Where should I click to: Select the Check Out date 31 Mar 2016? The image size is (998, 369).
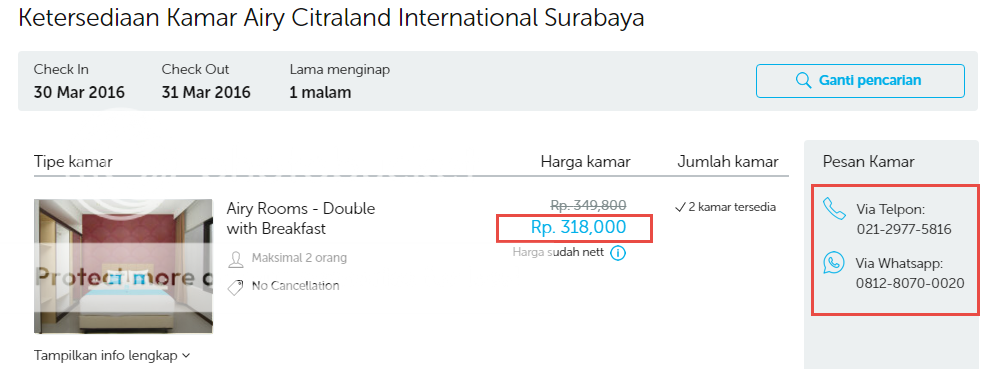pyautogui.click(x=206, y=92)
